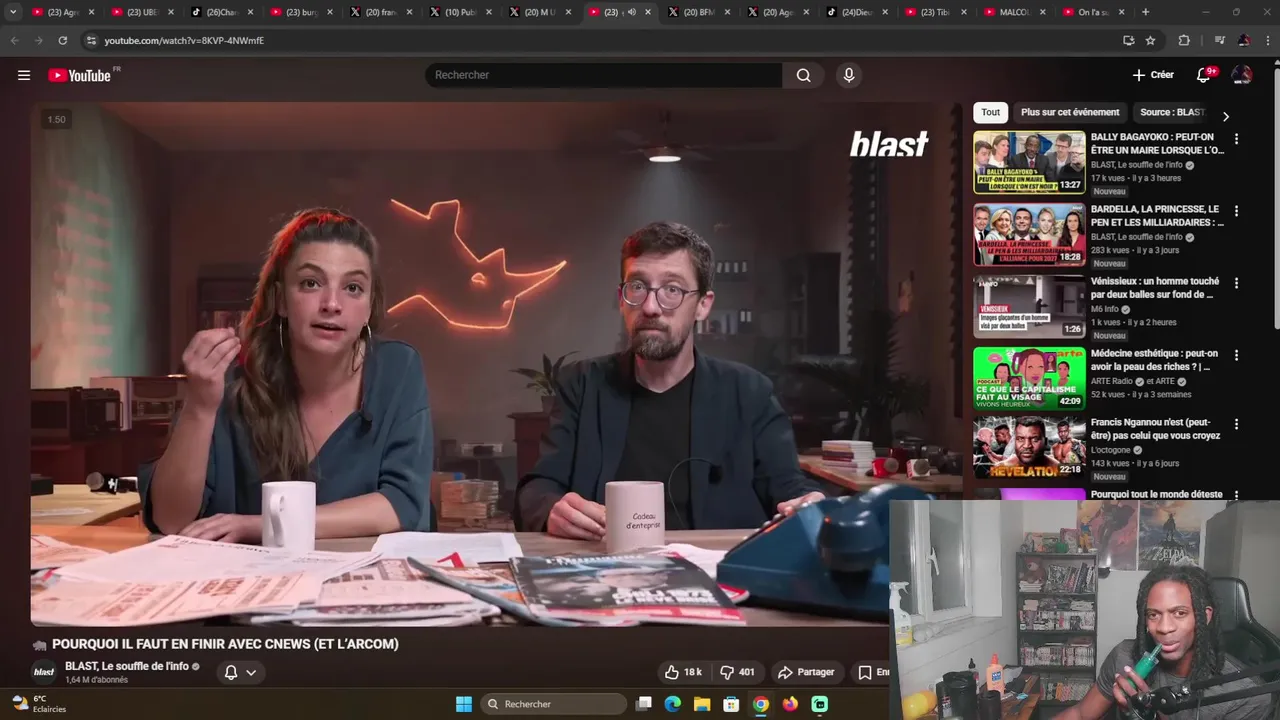
Task: Open ARTE Radio channel name link
Action: point(1112,381)
